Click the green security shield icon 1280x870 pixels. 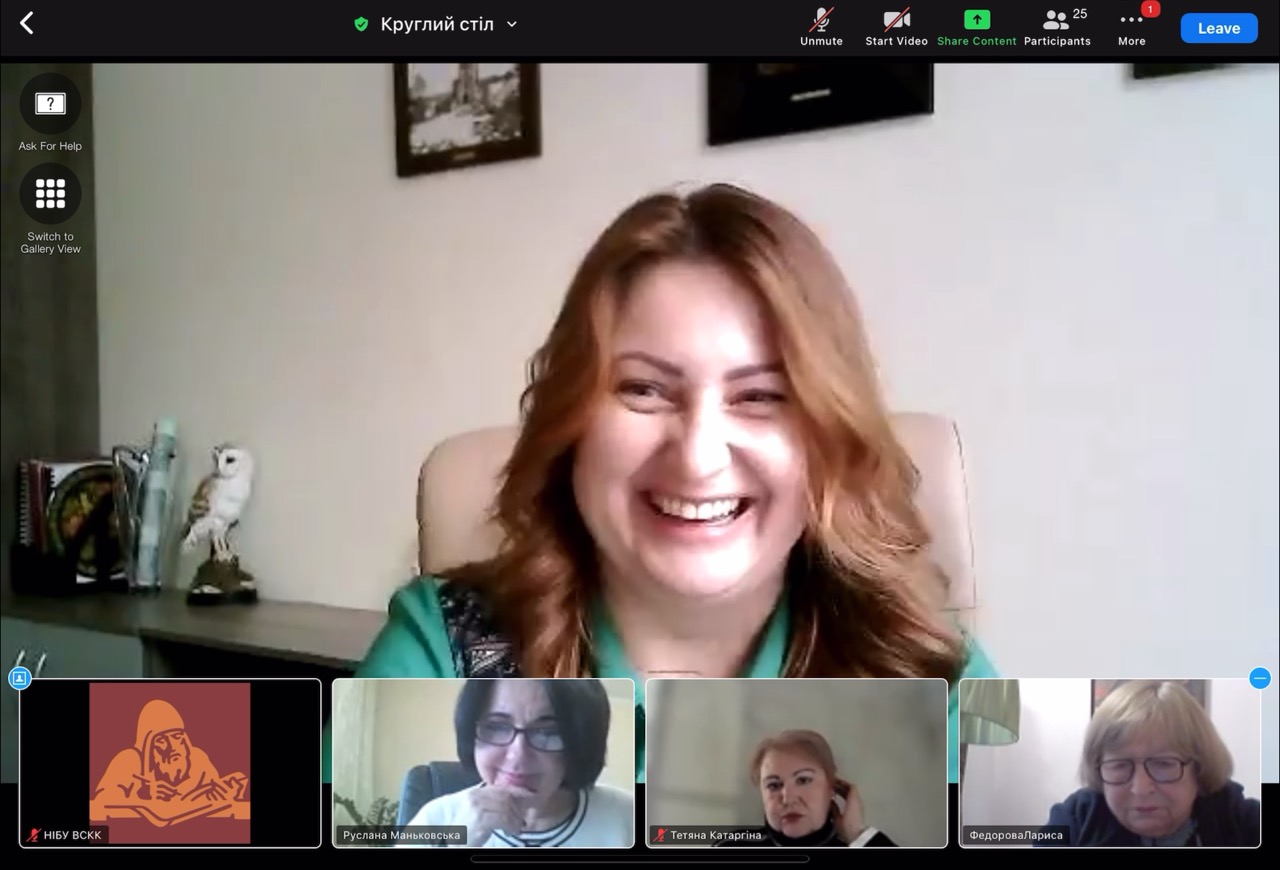tap(361, 24)
